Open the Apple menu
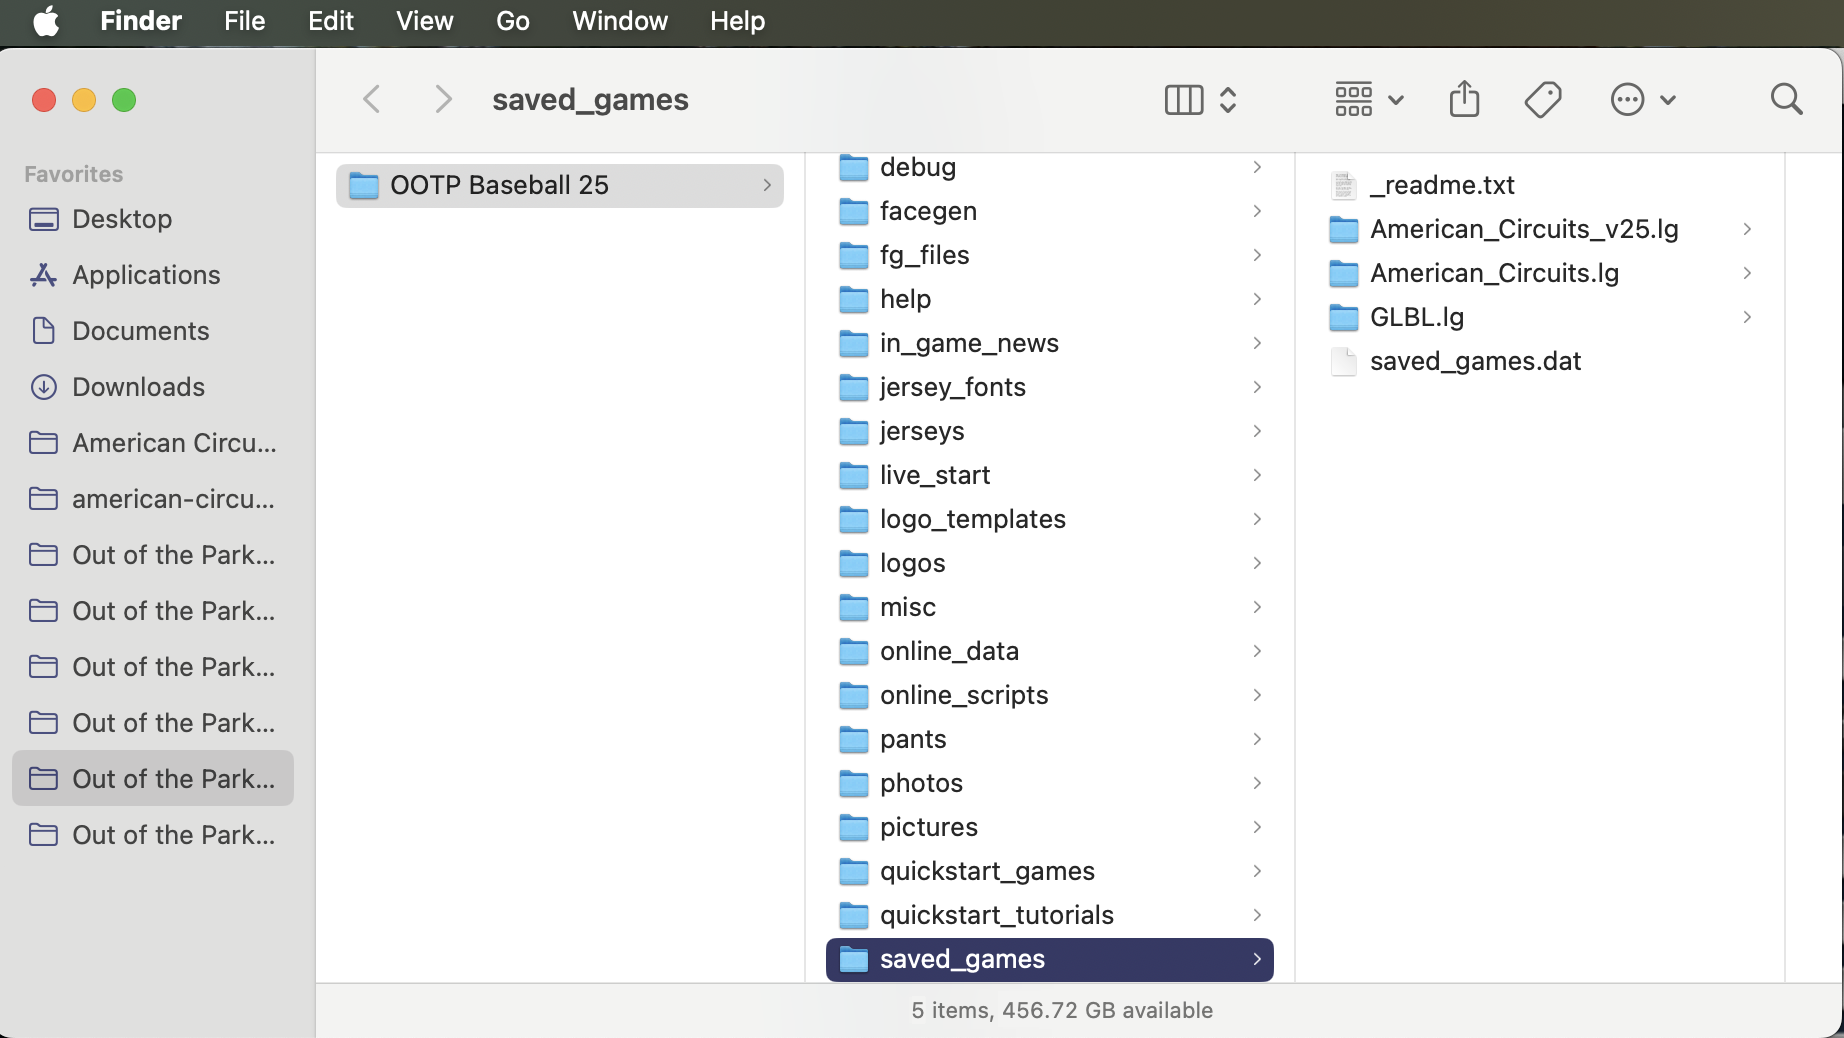Screen dimensions: 1844x1038 tap(46, 21)
